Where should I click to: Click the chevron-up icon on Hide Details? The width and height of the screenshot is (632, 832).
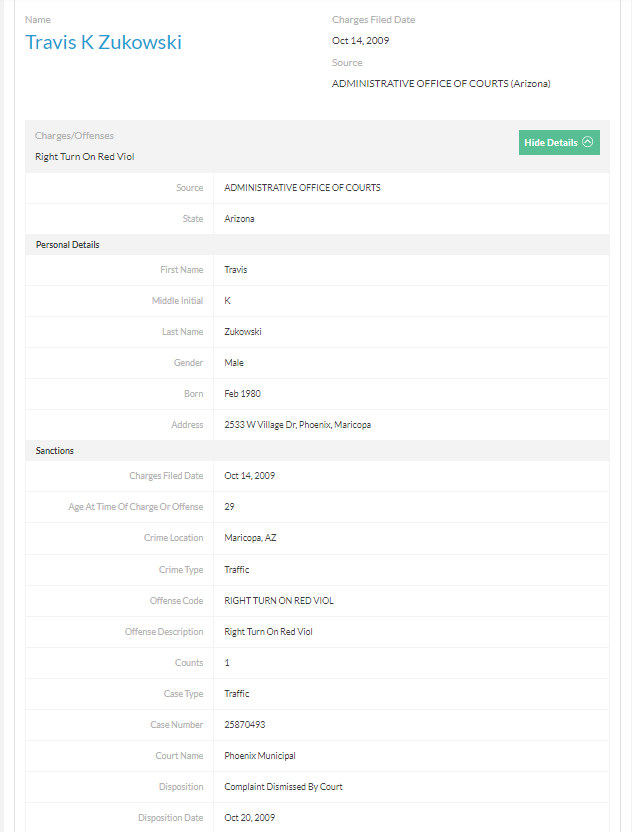coord(588,142)
